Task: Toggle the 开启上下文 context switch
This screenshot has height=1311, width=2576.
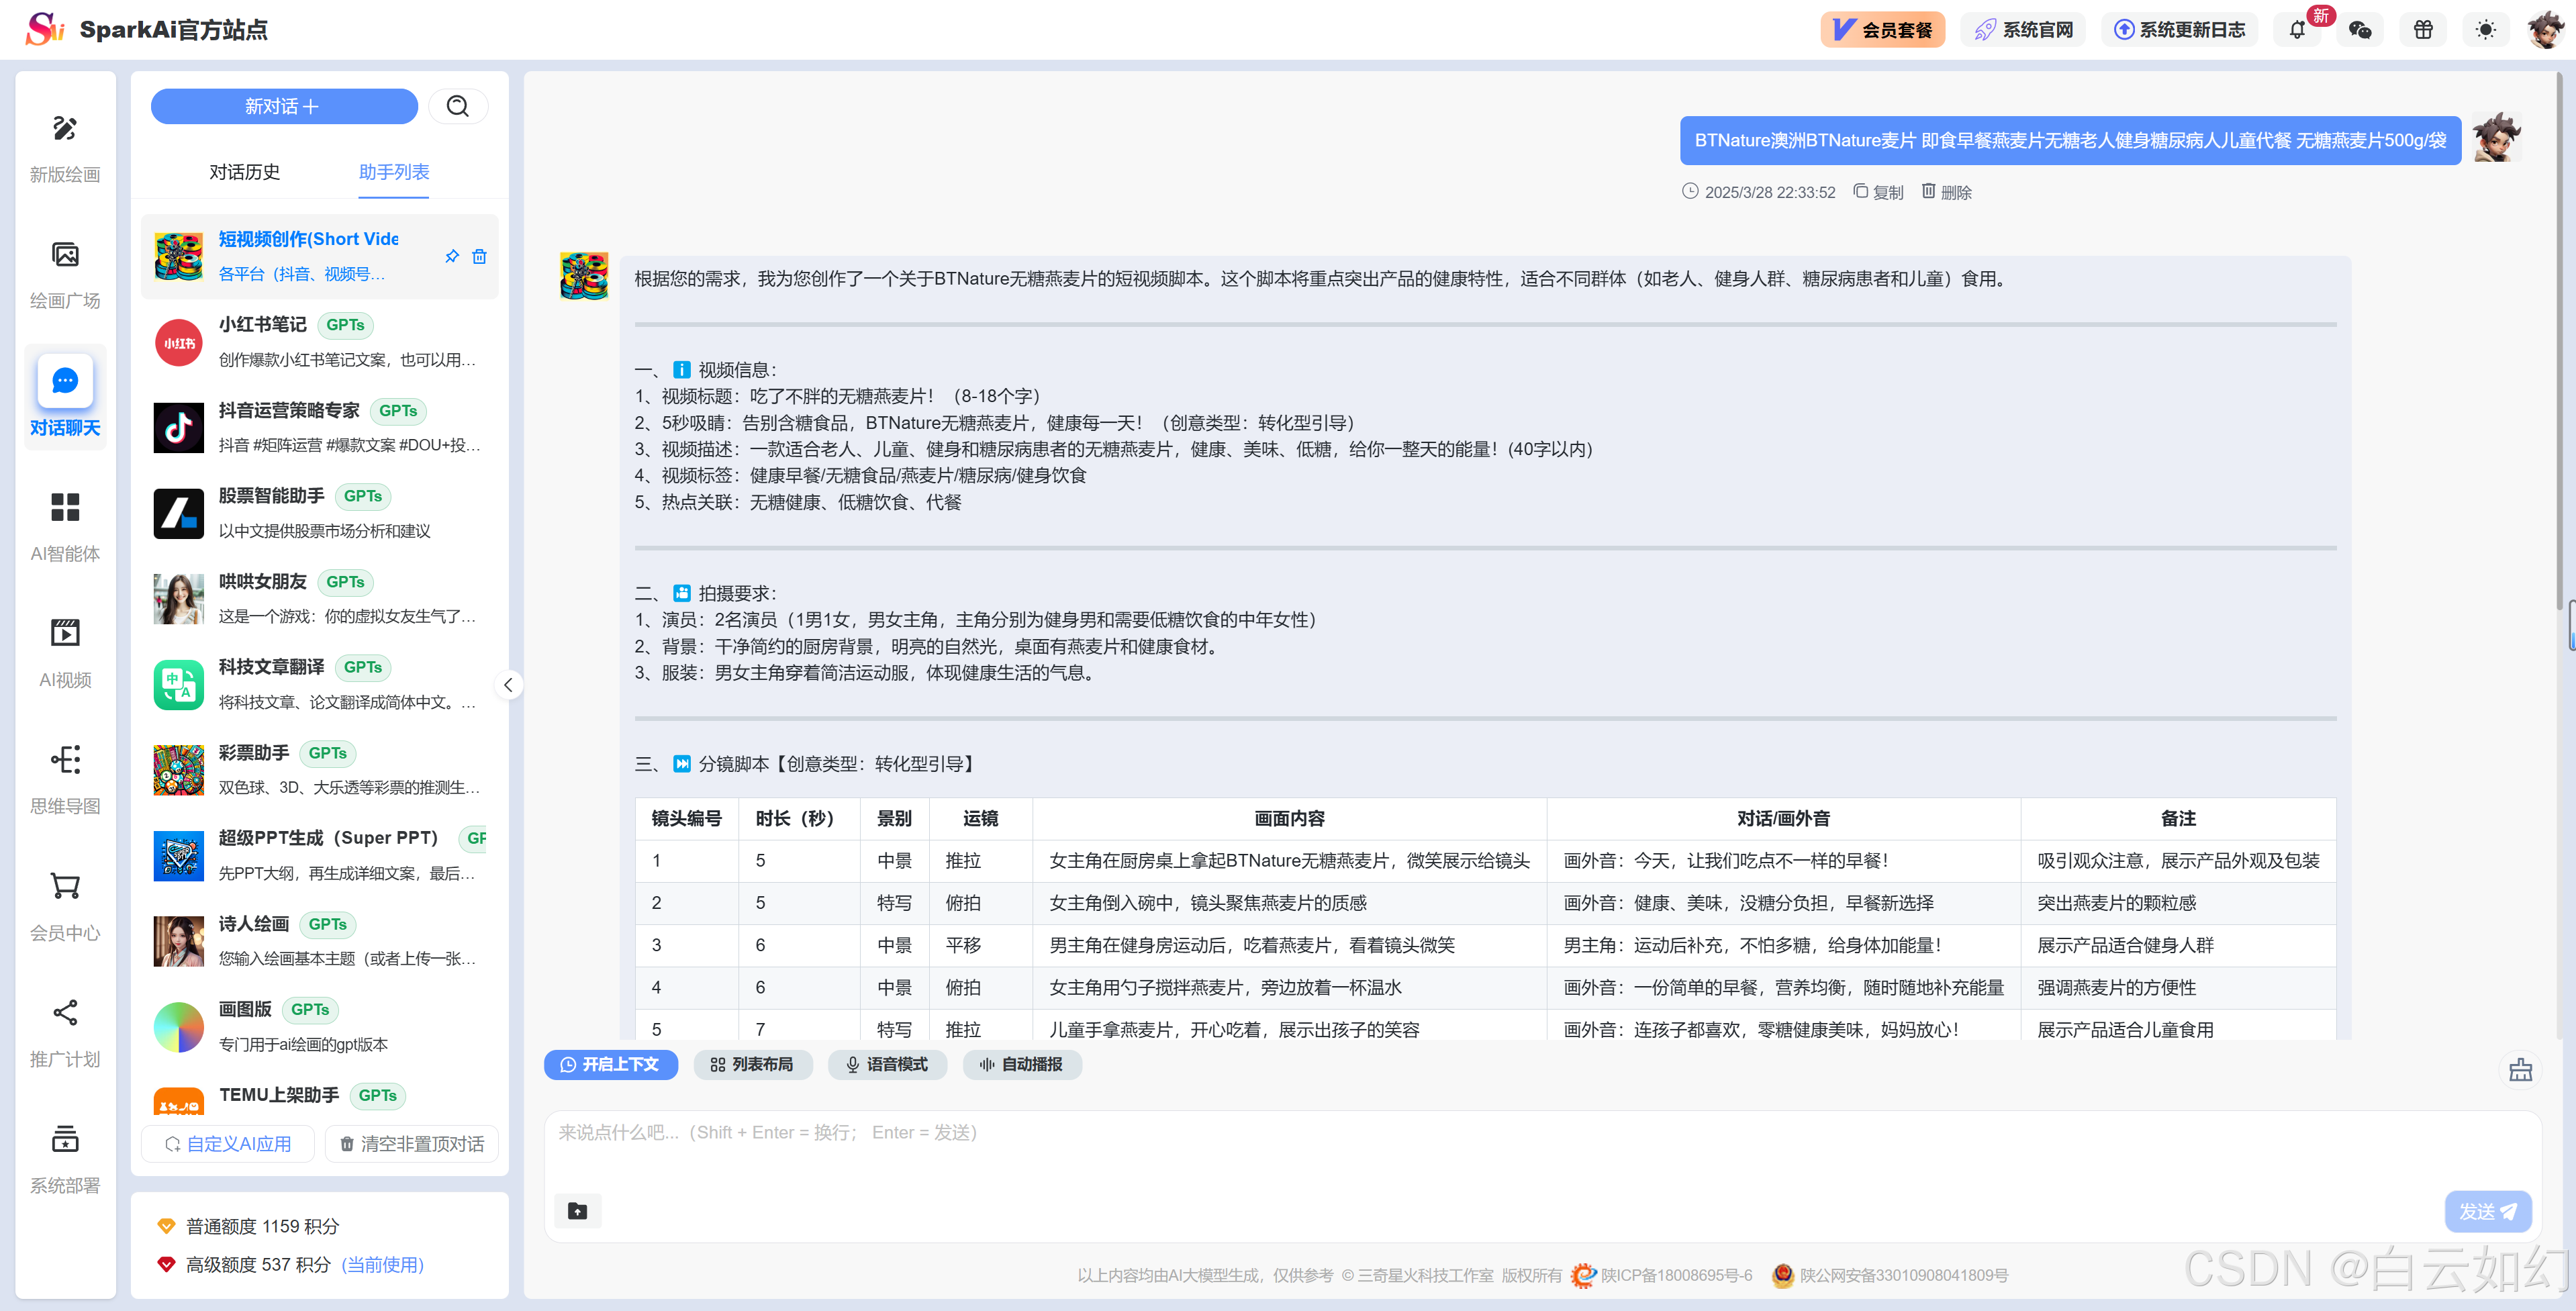Action: (610, 1064)
